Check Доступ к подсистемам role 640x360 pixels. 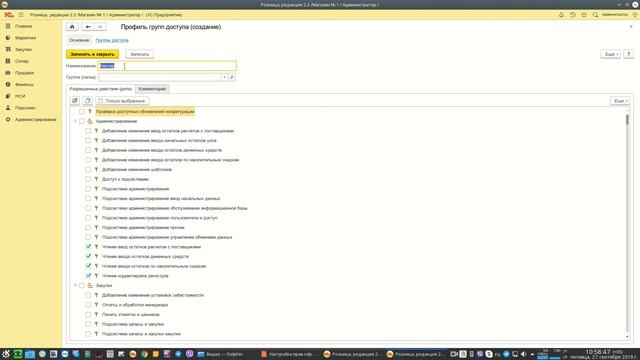(x=88, y=179)
